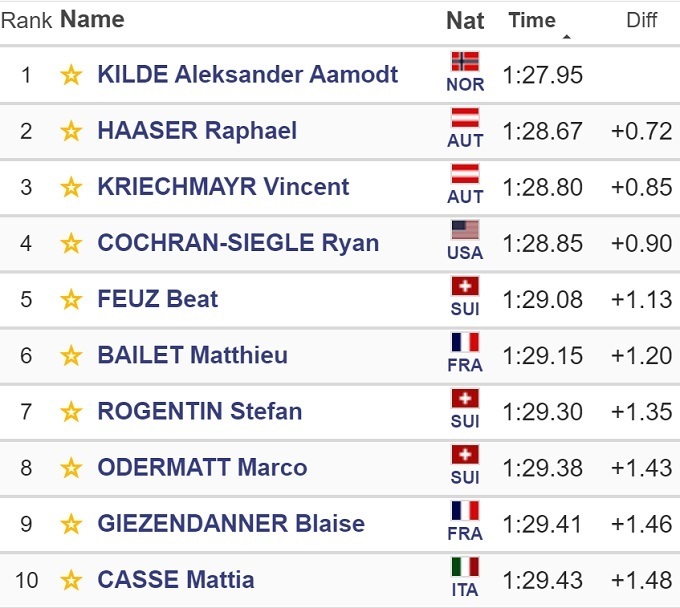
Task: Toggle favorite star for FEUZ Beat
Action: pyautogui.click(x=71, y=299)
